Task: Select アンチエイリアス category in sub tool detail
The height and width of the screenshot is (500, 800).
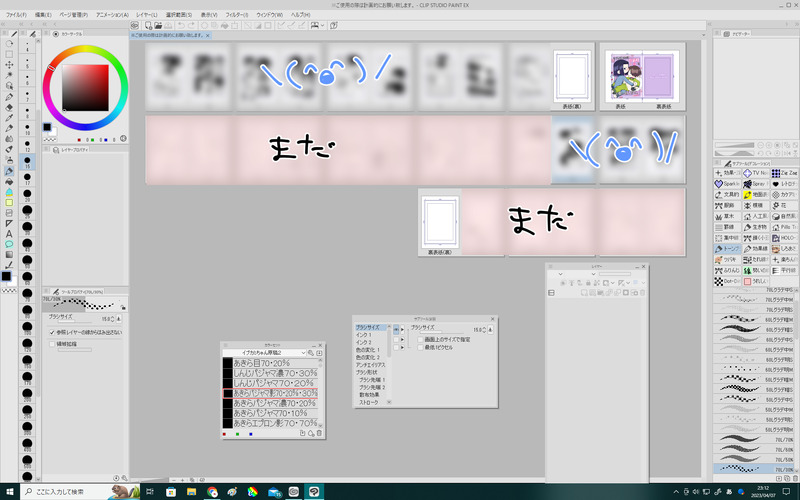Action: click(x=370, y=365)
